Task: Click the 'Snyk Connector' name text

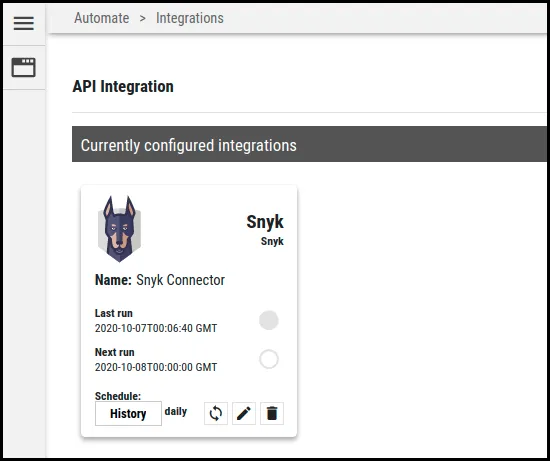Action: 180,280
